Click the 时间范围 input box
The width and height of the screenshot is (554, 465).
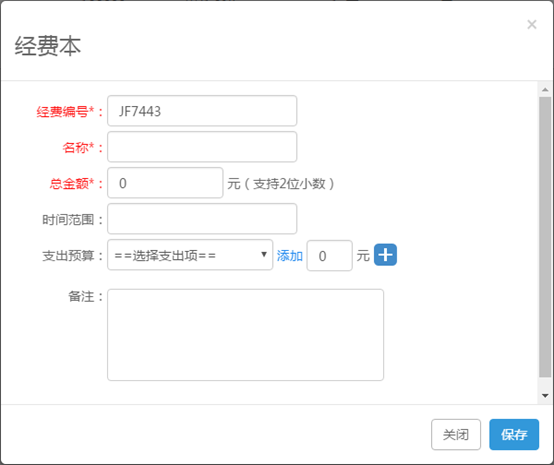coord(202,219)
